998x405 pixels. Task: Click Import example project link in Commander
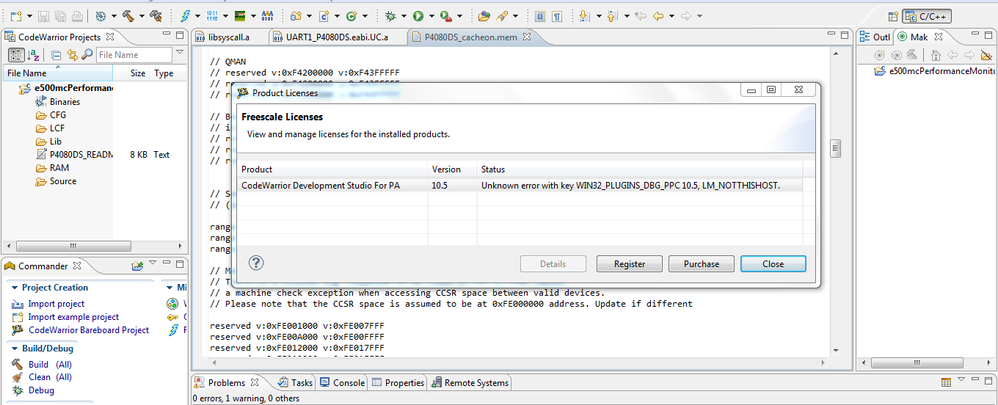[x=73, y=316]
